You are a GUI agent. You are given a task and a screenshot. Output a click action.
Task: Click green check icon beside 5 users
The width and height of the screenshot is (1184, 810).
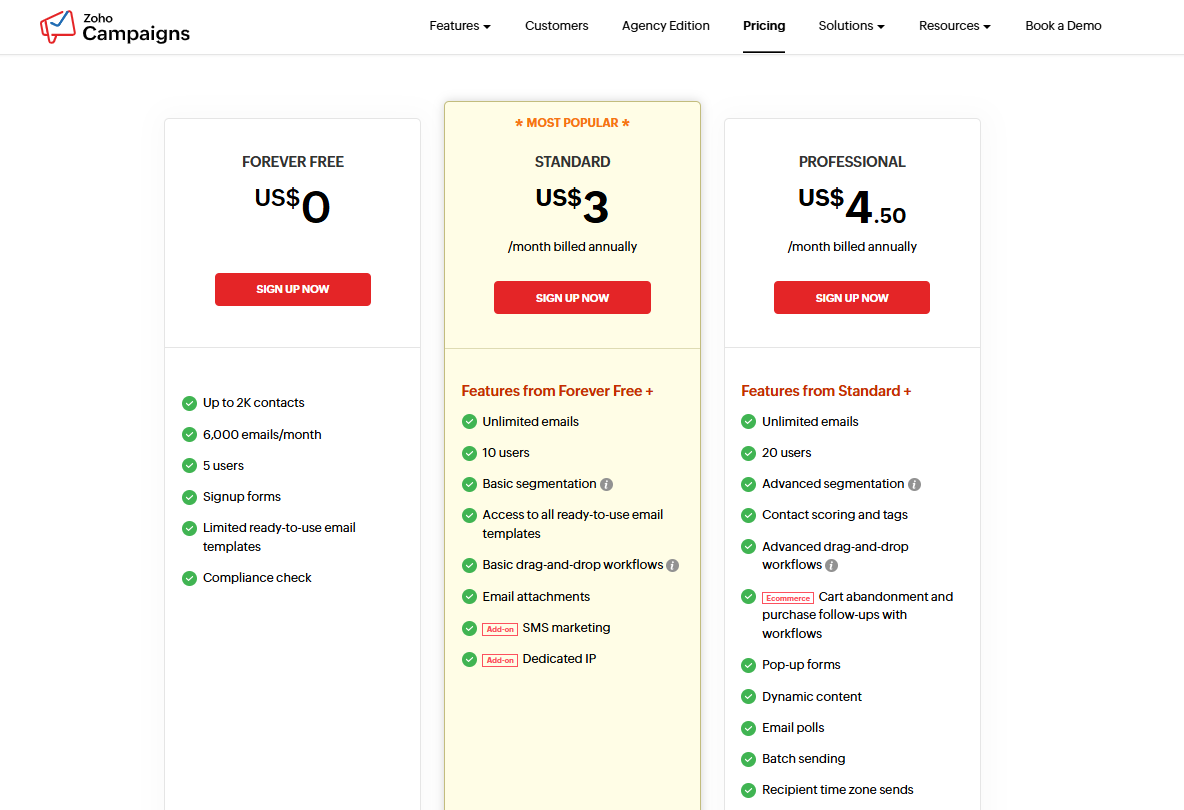tap(190, 466)
